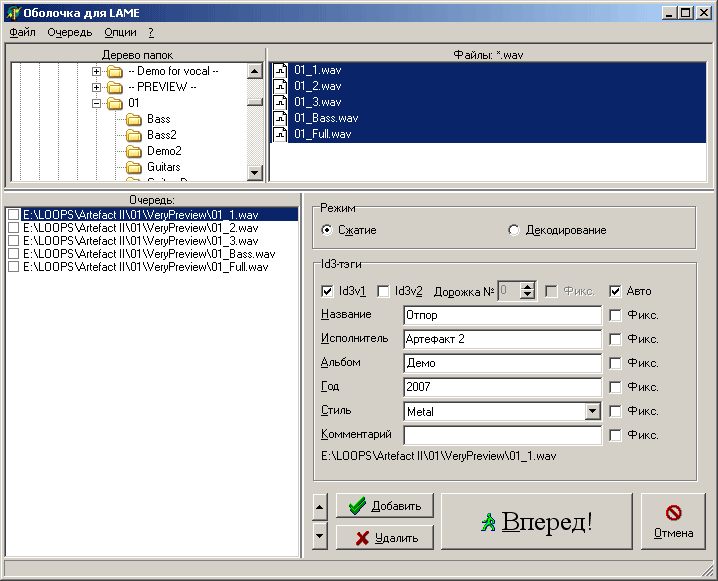Select the Декодирование mode radio button
The height and width of the screenshot is (581, 718).
pos(514,230)
